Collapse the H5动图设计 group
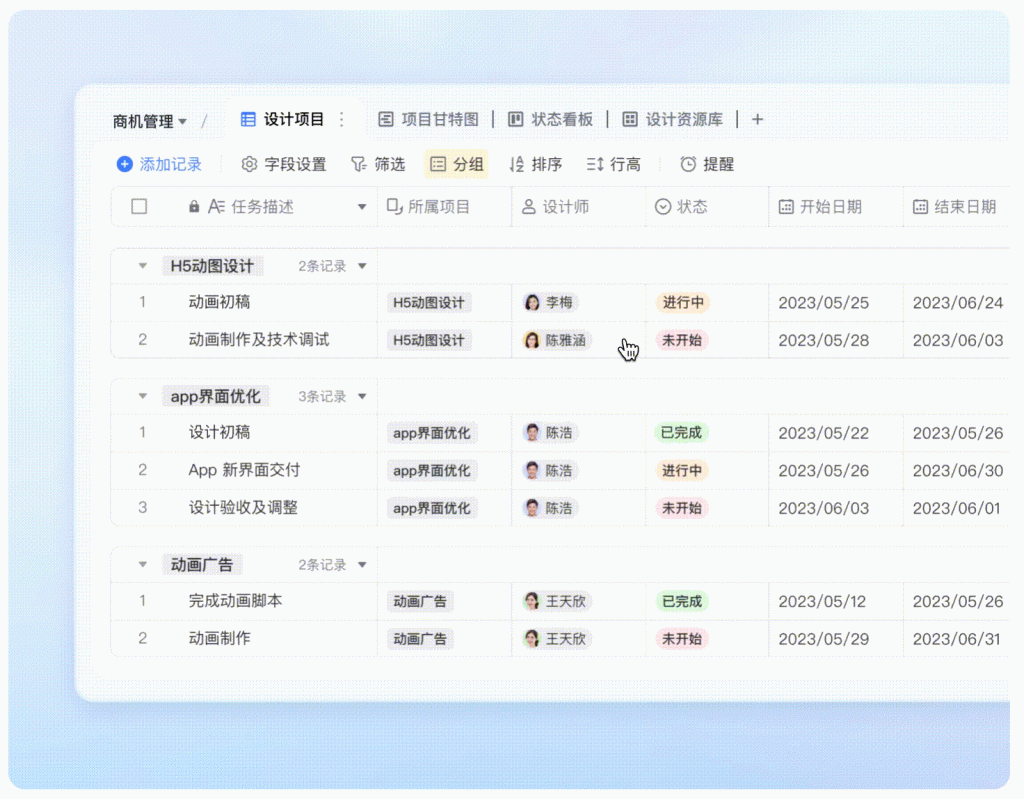 (143, 266)
